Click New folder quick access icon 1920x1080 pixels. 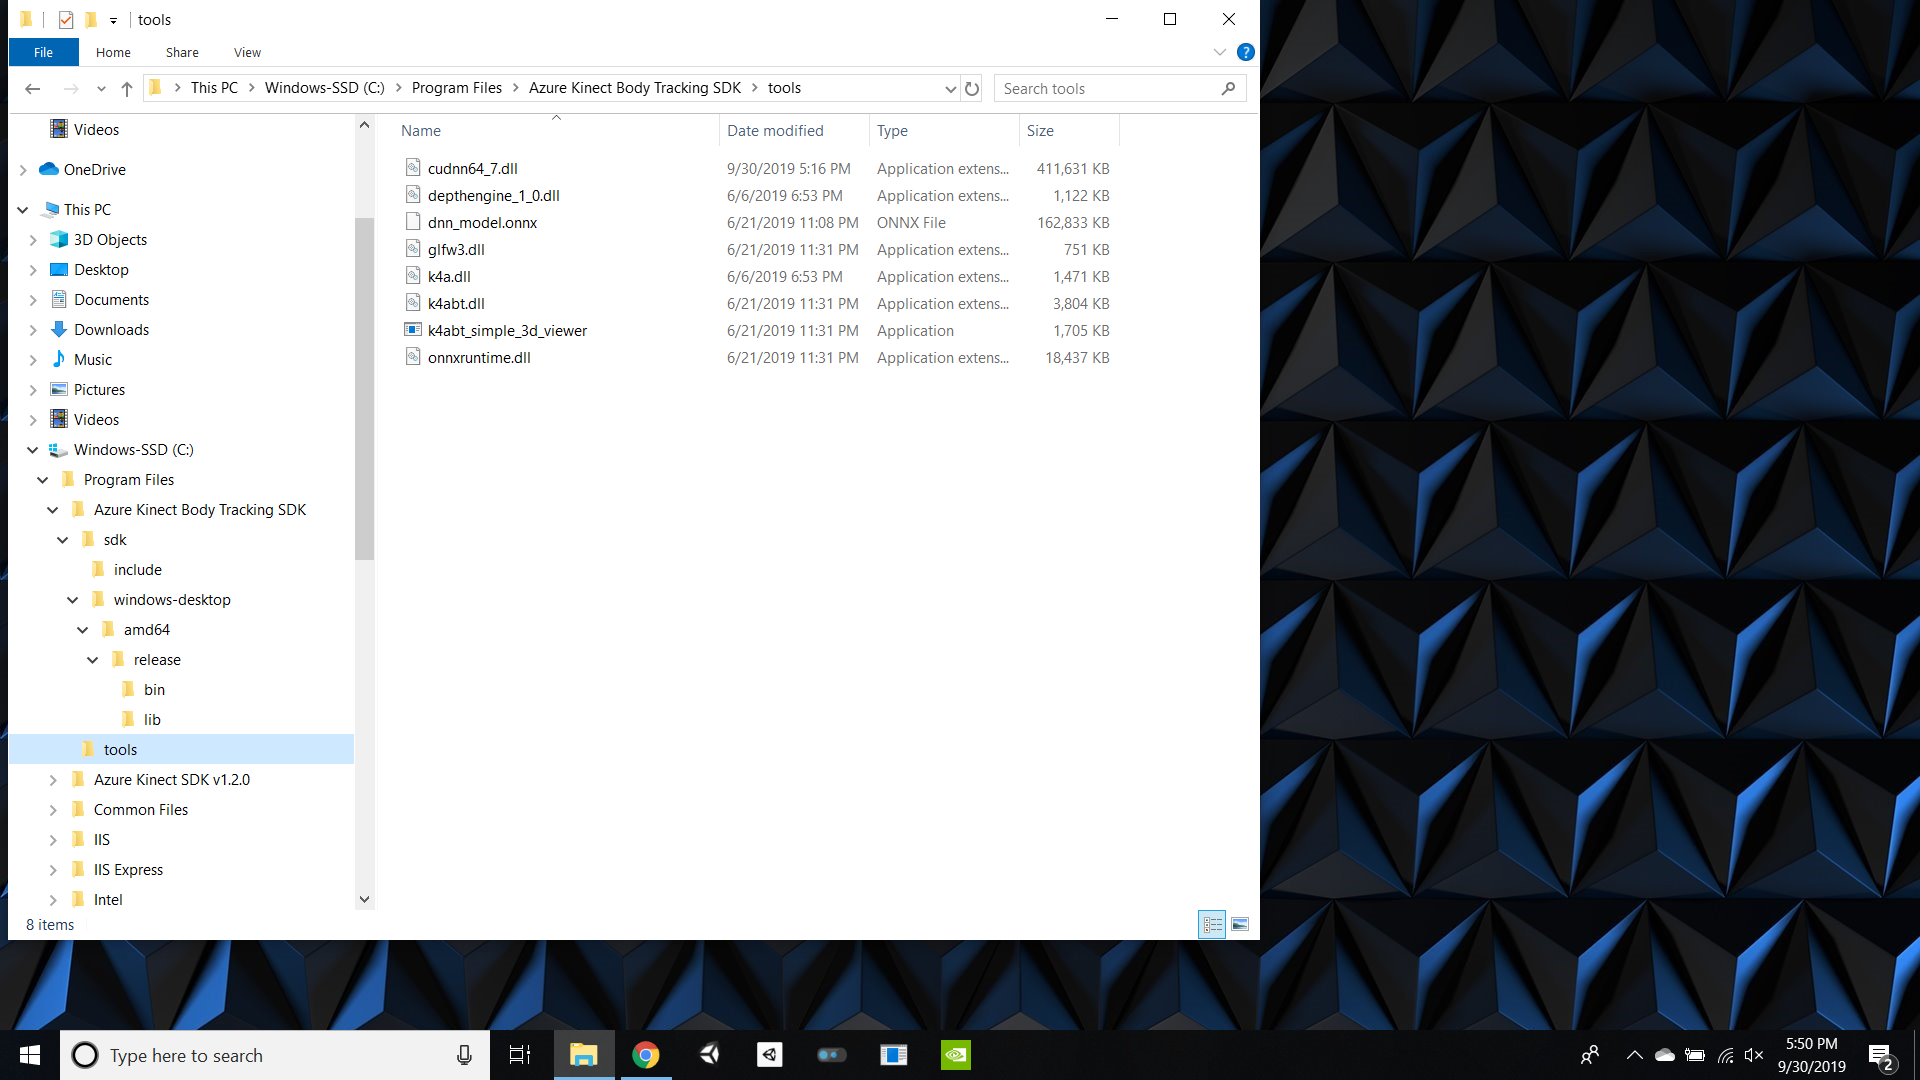pos(90,19)
